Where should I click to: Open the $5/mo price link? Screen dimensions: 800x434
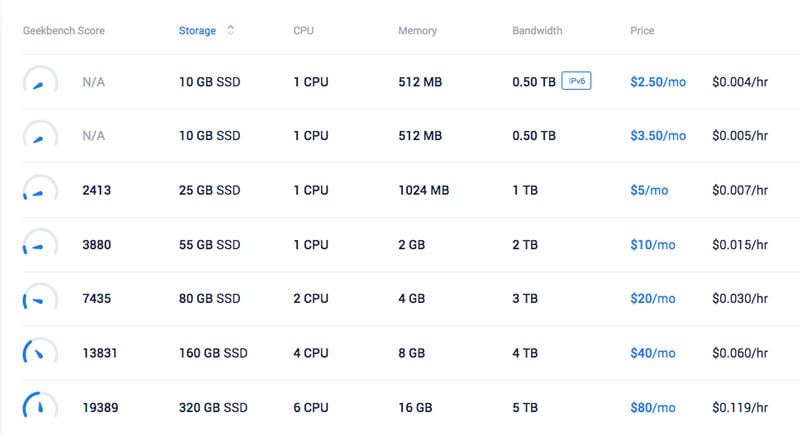point(649,190)
